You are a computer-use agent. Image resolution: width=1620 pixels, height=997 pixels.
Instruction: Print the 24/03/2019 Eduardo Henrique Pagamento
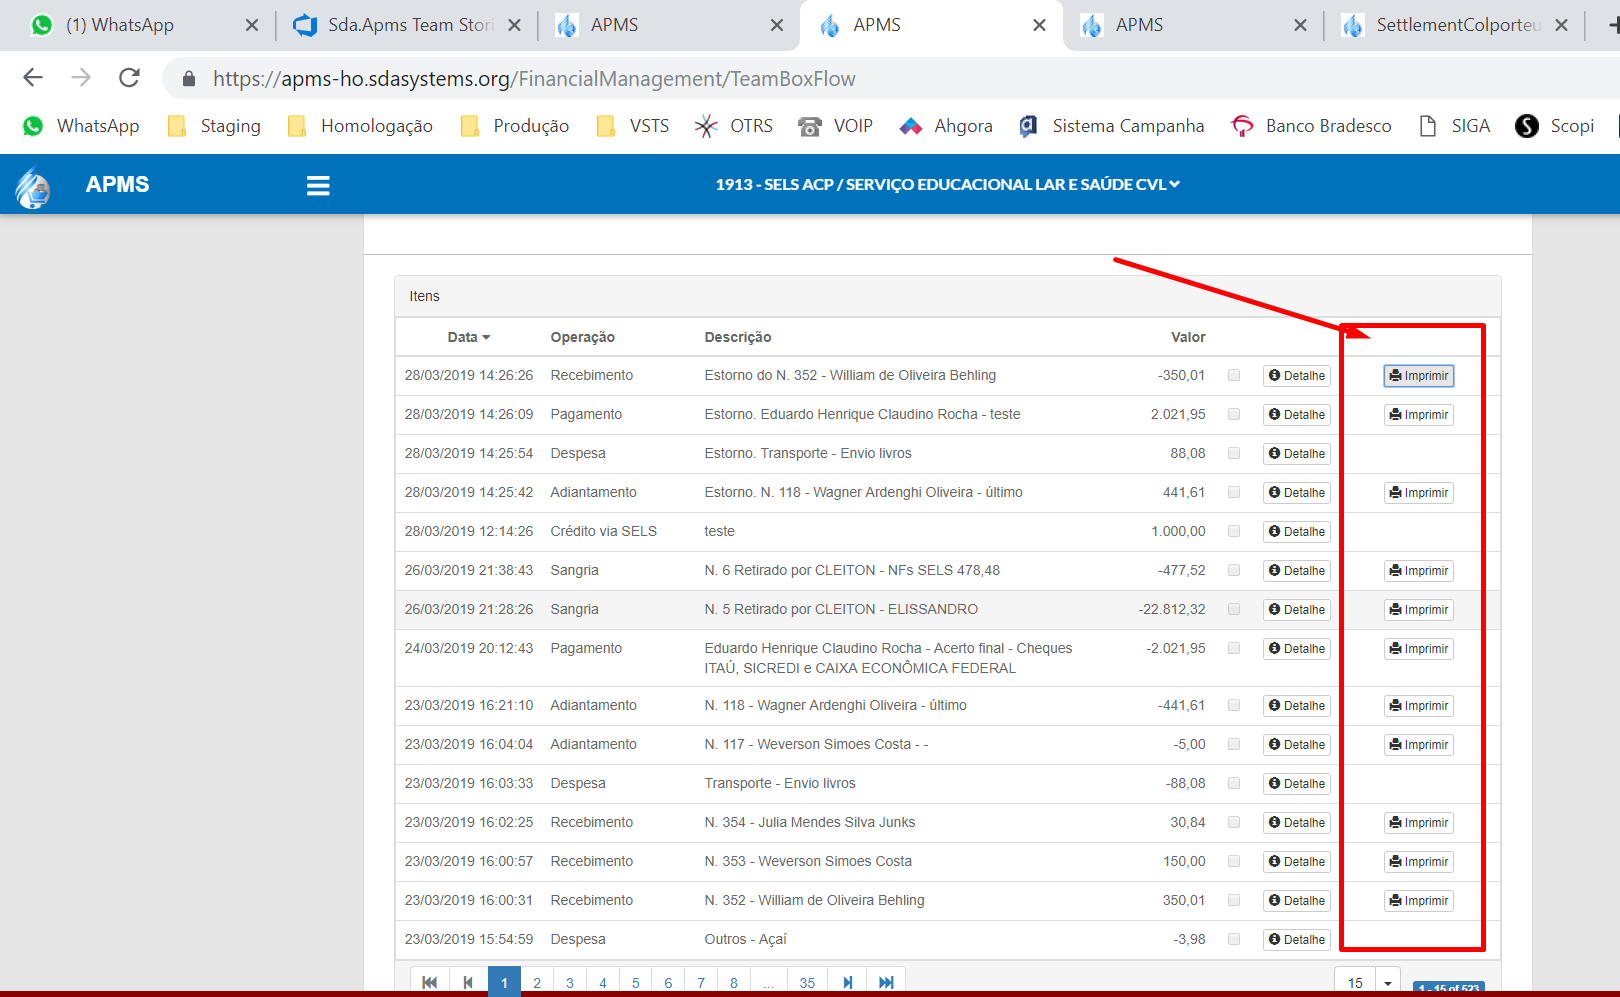coord(1419,649)
